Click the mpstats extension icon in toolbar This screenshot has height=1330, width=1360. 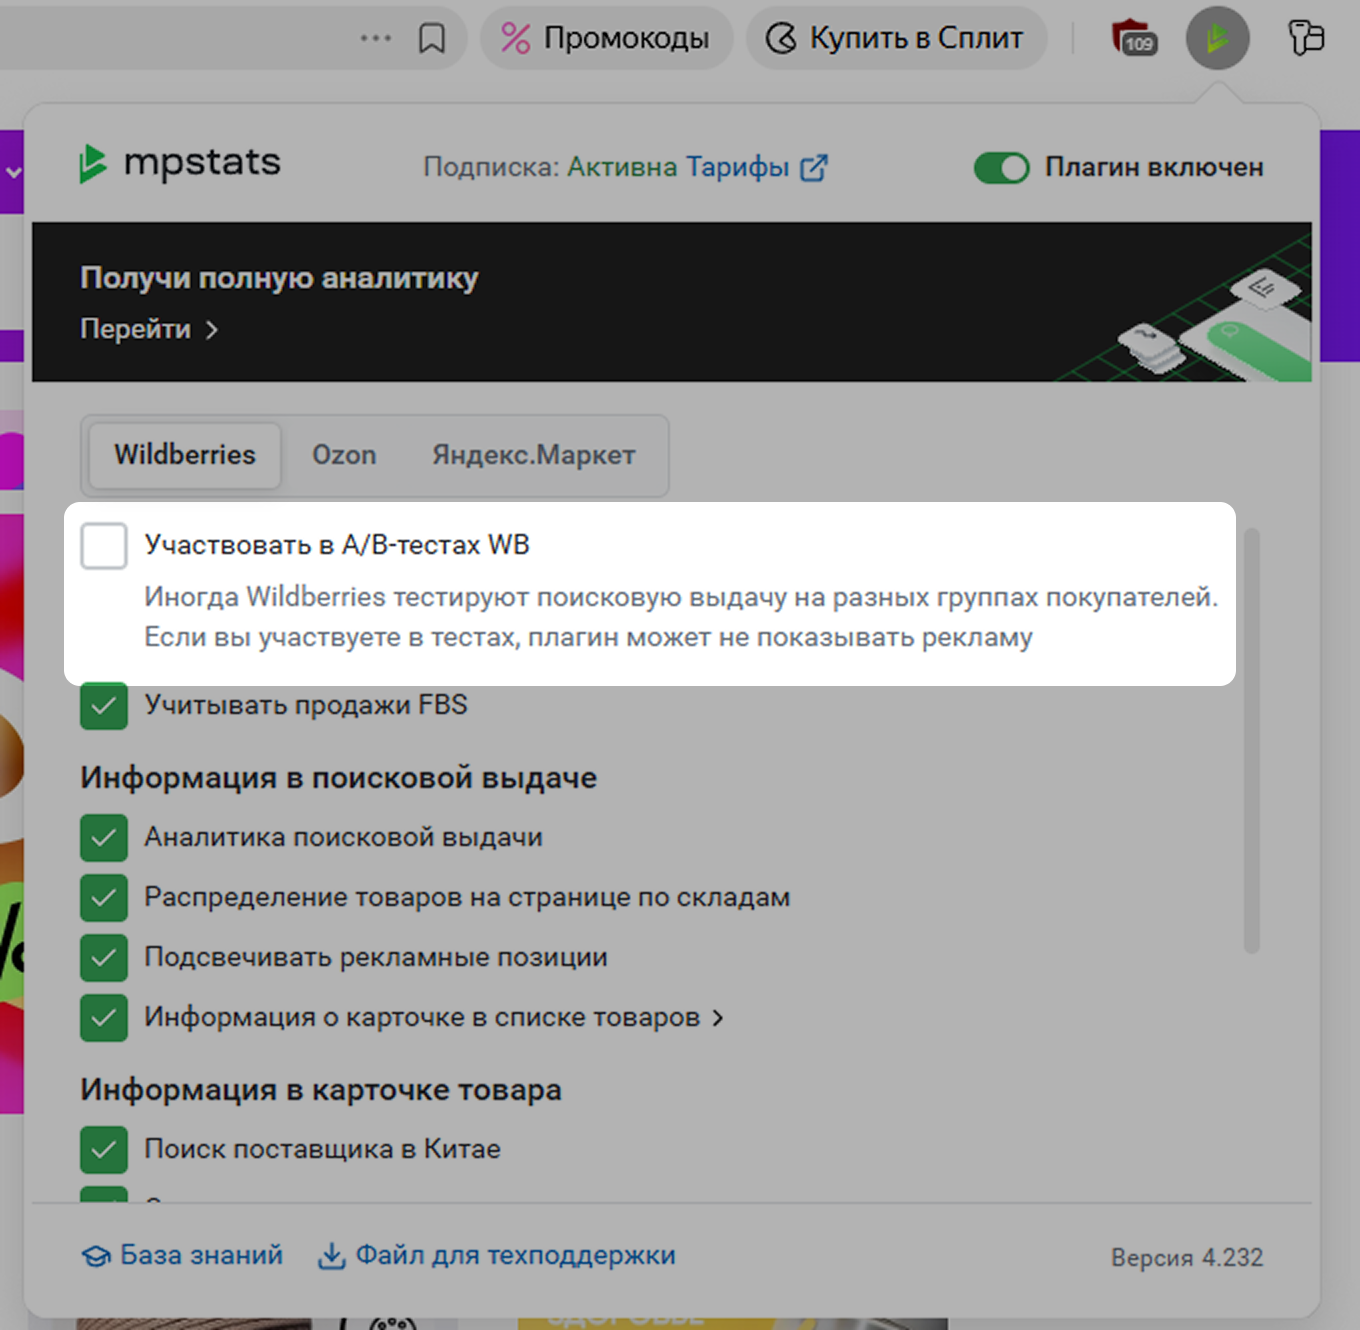(x=1217, y=39)
